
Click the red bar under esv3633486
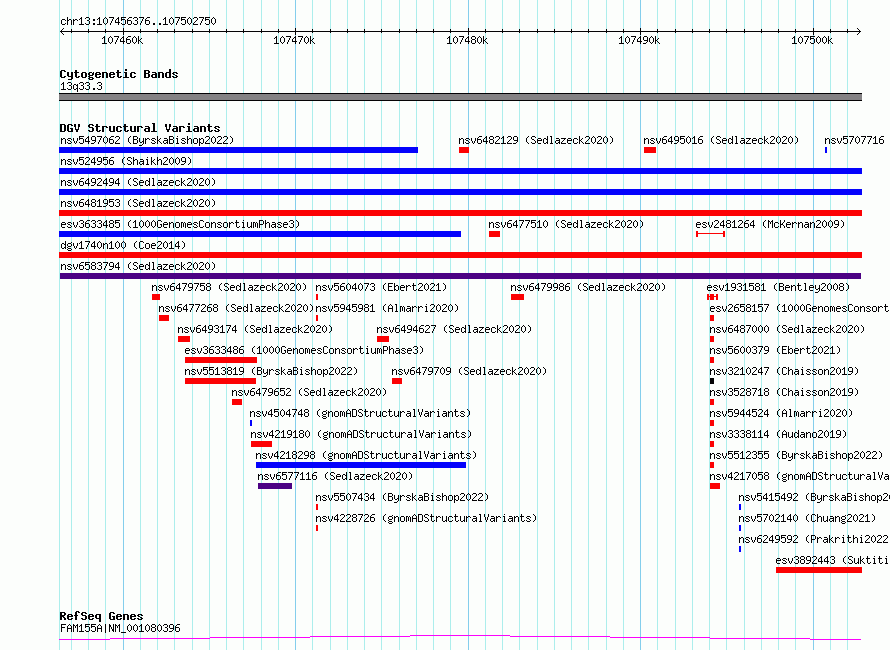[221, 360]
